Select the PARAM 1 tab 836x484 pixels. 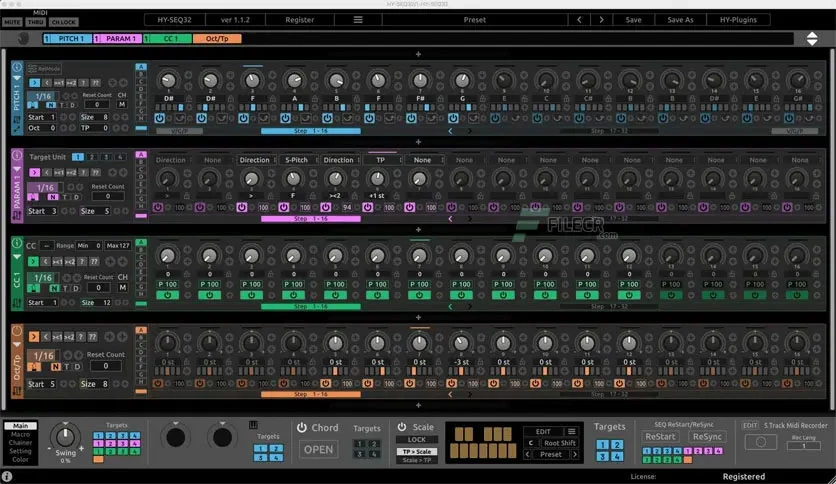click(x=117, y=38)
